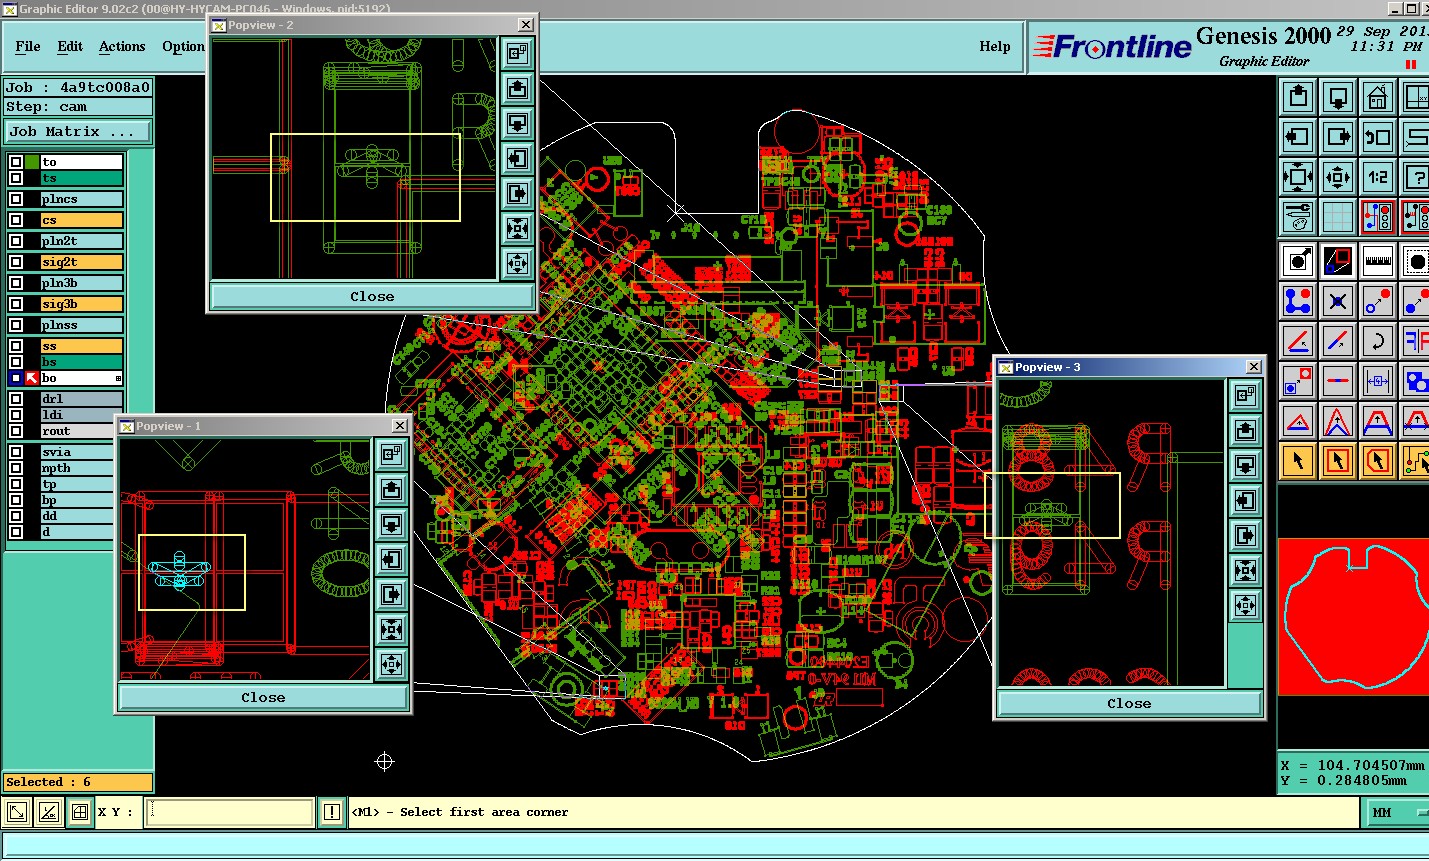Click the three connected blue-red dots icon

[x=1298, y=301]
